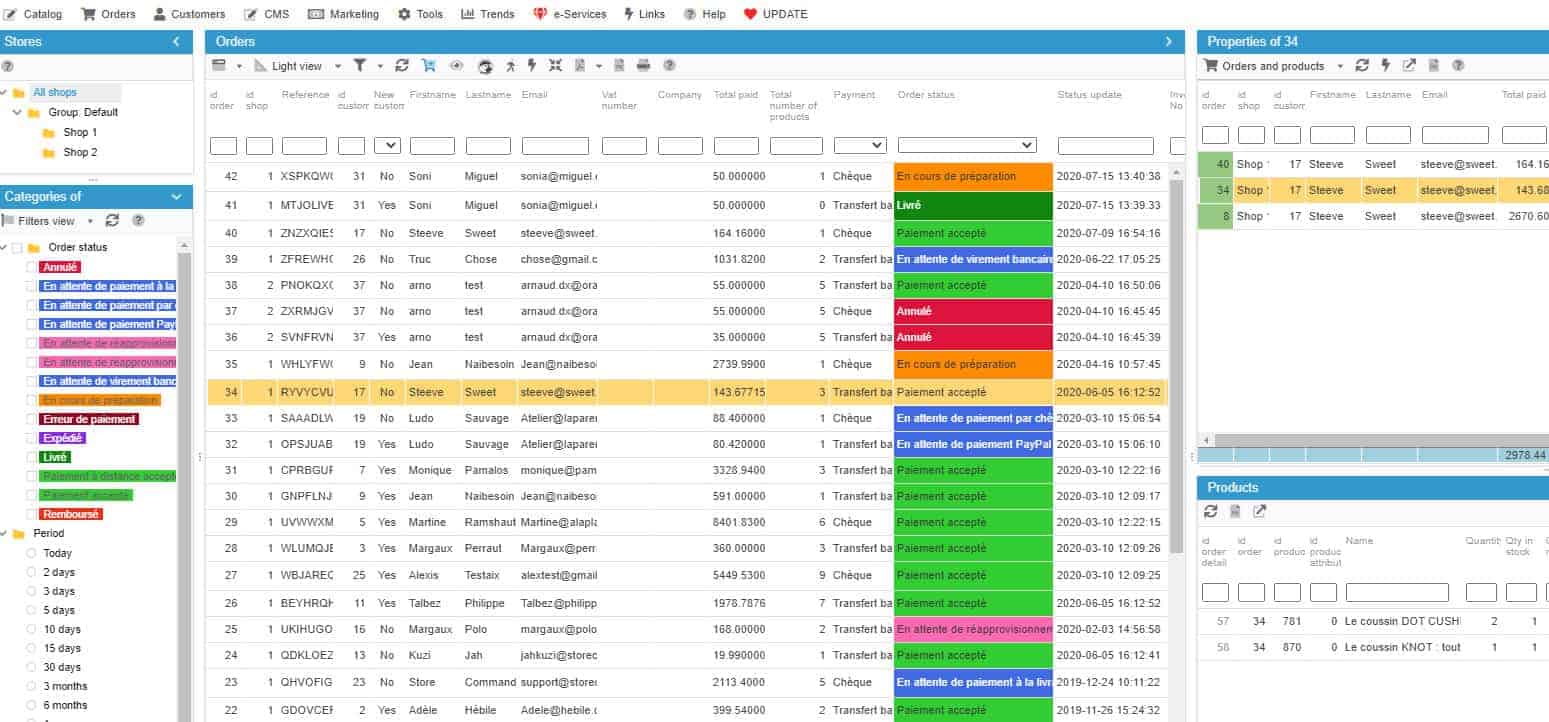This screenshot has width=1549, height=722.
Task: Collapse the Group: Default tree node
Action: [17, 112]
